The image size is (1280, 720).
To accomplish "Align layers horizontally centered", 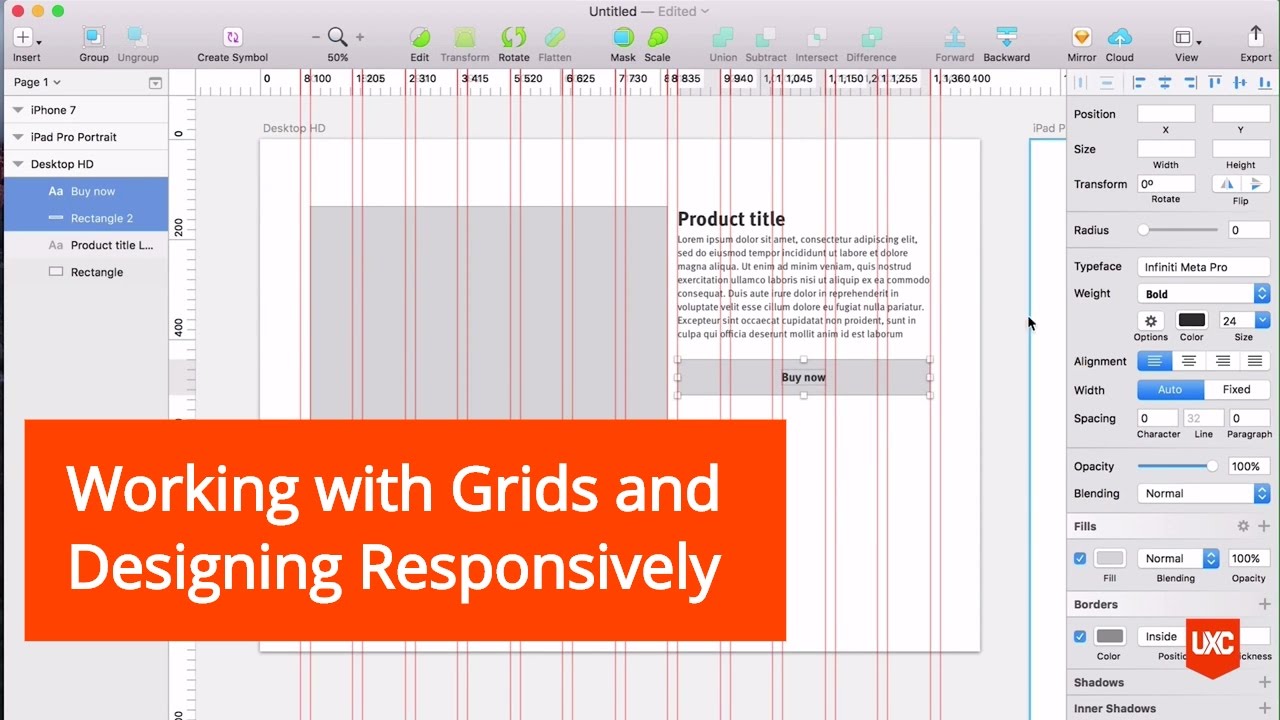I will coord(1165,83).
